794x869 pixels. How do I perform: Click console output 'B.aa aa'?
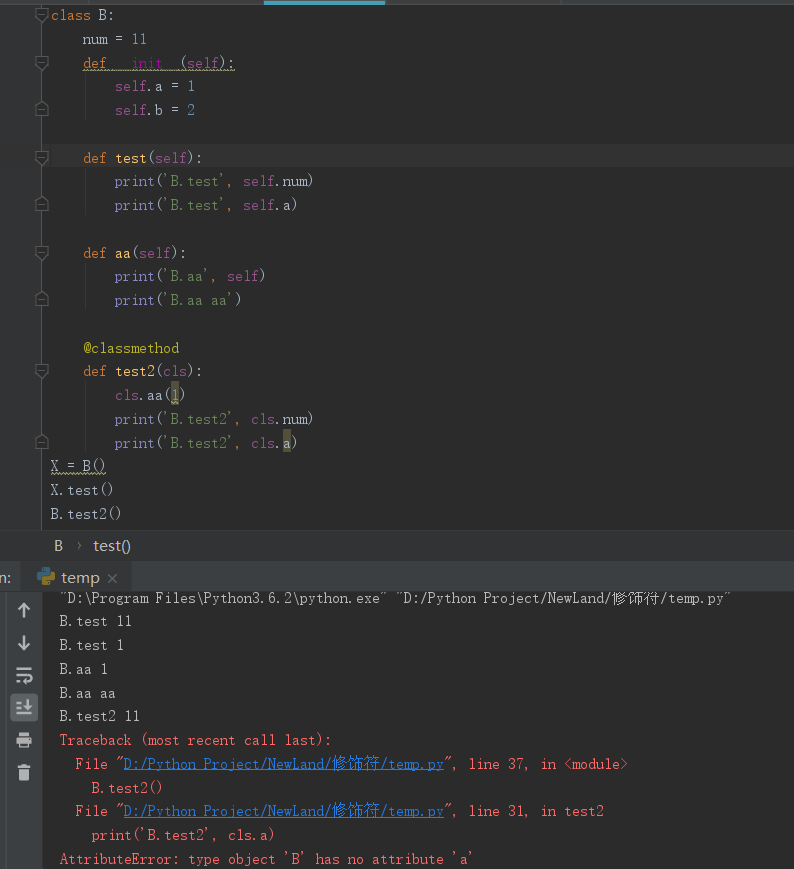87,693
